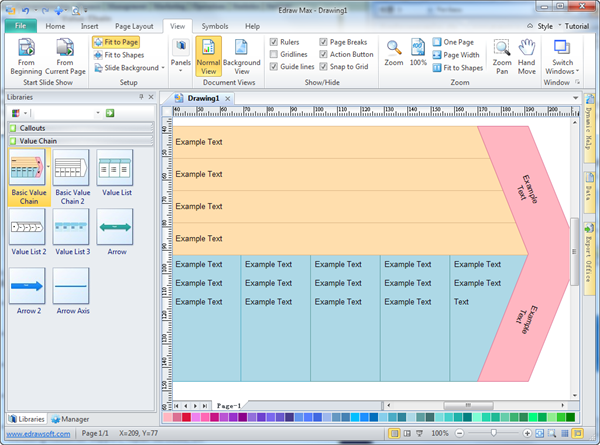Toggle the Rulers checkbox
Screen dimensions: 600x445
coord(274,42)
